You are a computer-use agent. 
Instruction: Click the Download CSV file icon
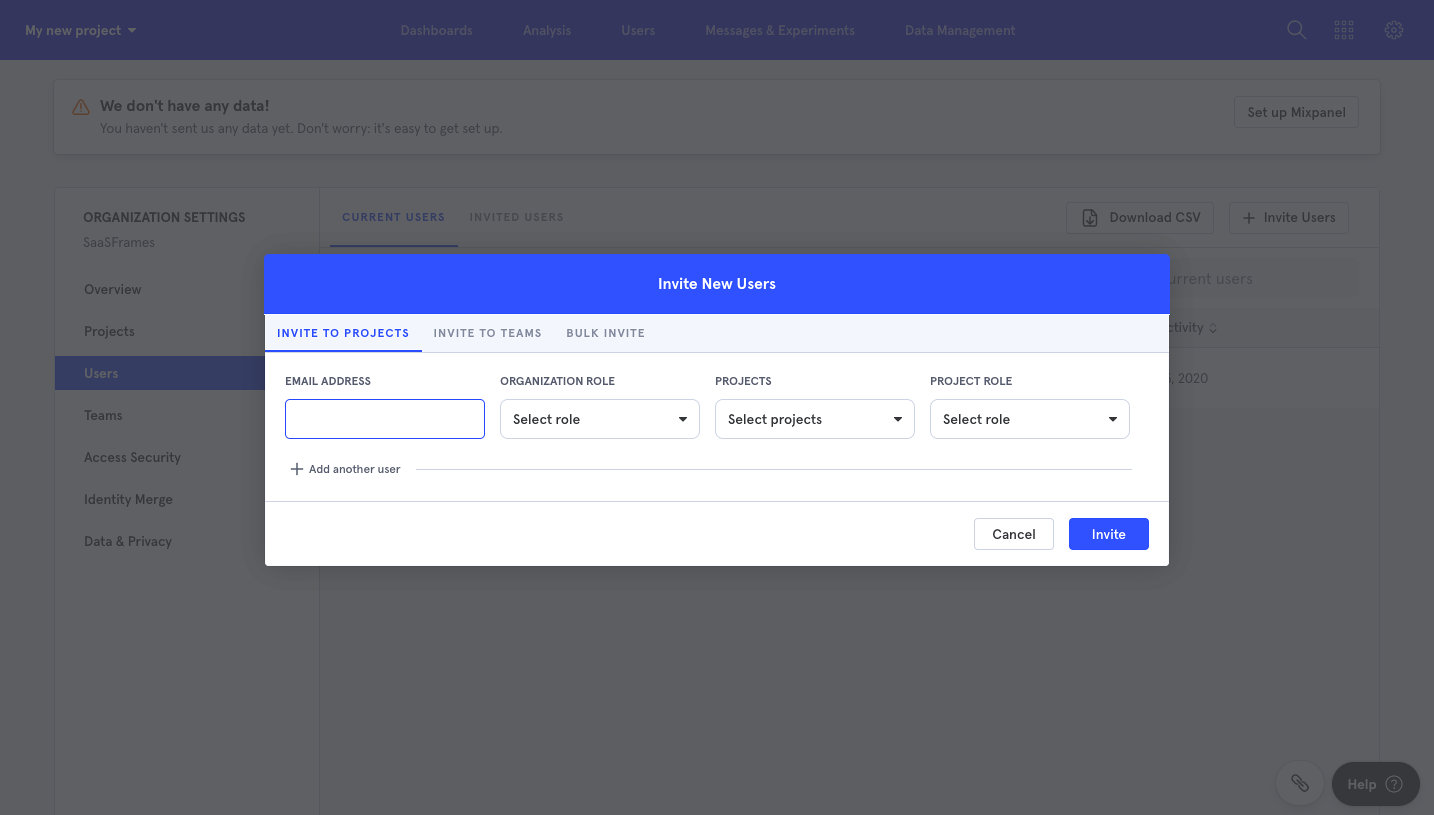(x=1090, y=217)
